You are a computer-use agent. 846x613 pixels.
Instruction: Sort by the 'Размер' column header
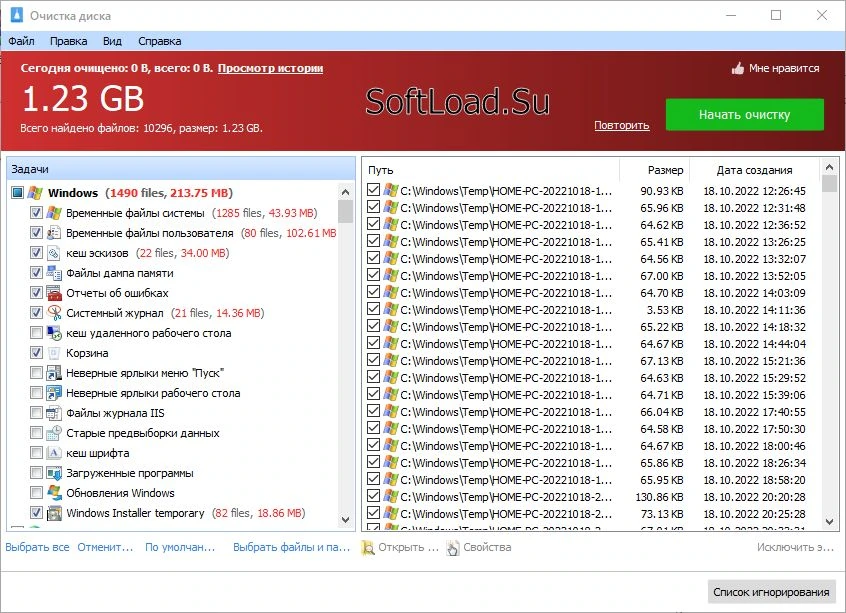coord(655,170)
